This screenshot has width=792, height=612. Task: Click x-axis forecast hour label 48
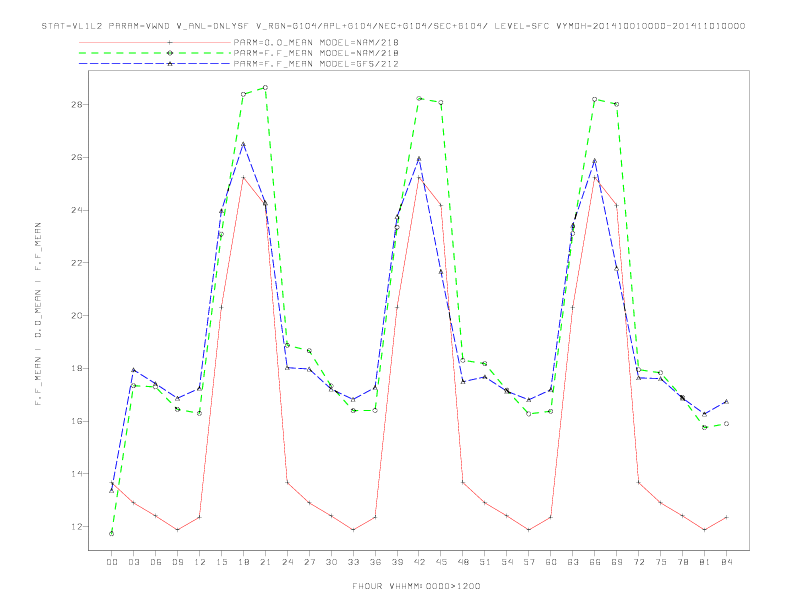pyautogui.click(x=463, y=562)
